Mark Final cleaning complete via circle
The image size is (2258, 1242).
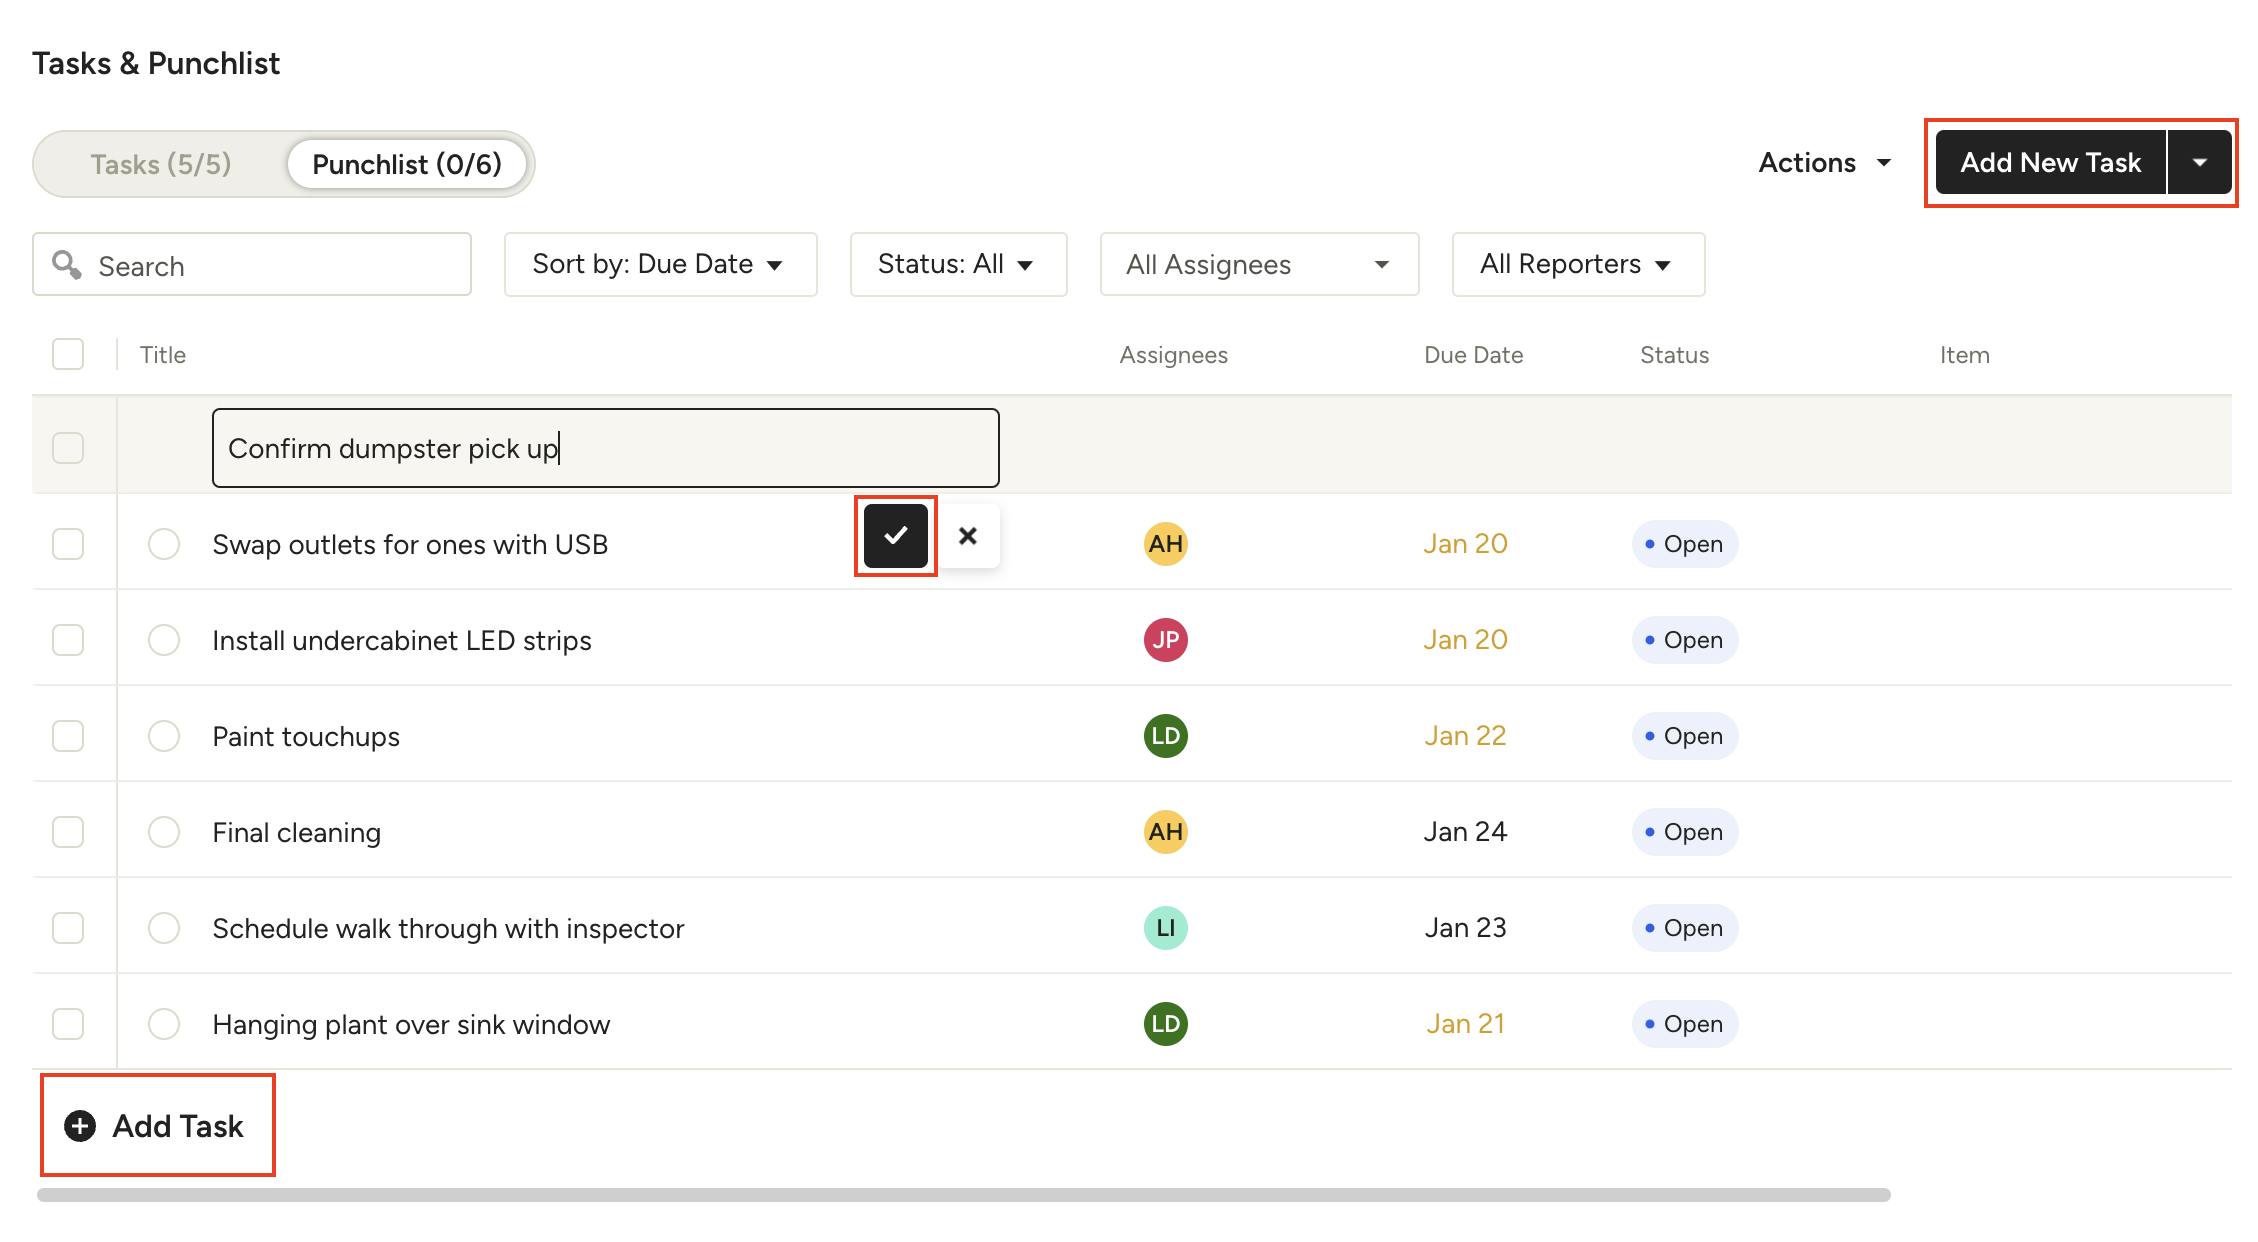pos(164,832)
